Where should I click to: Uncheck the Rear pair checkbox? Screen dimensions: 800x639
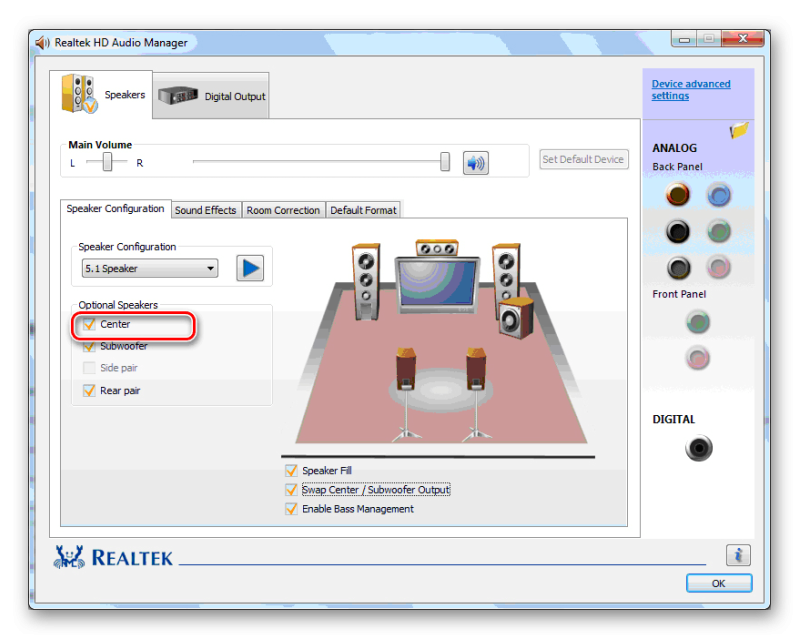tap(89, 390)
